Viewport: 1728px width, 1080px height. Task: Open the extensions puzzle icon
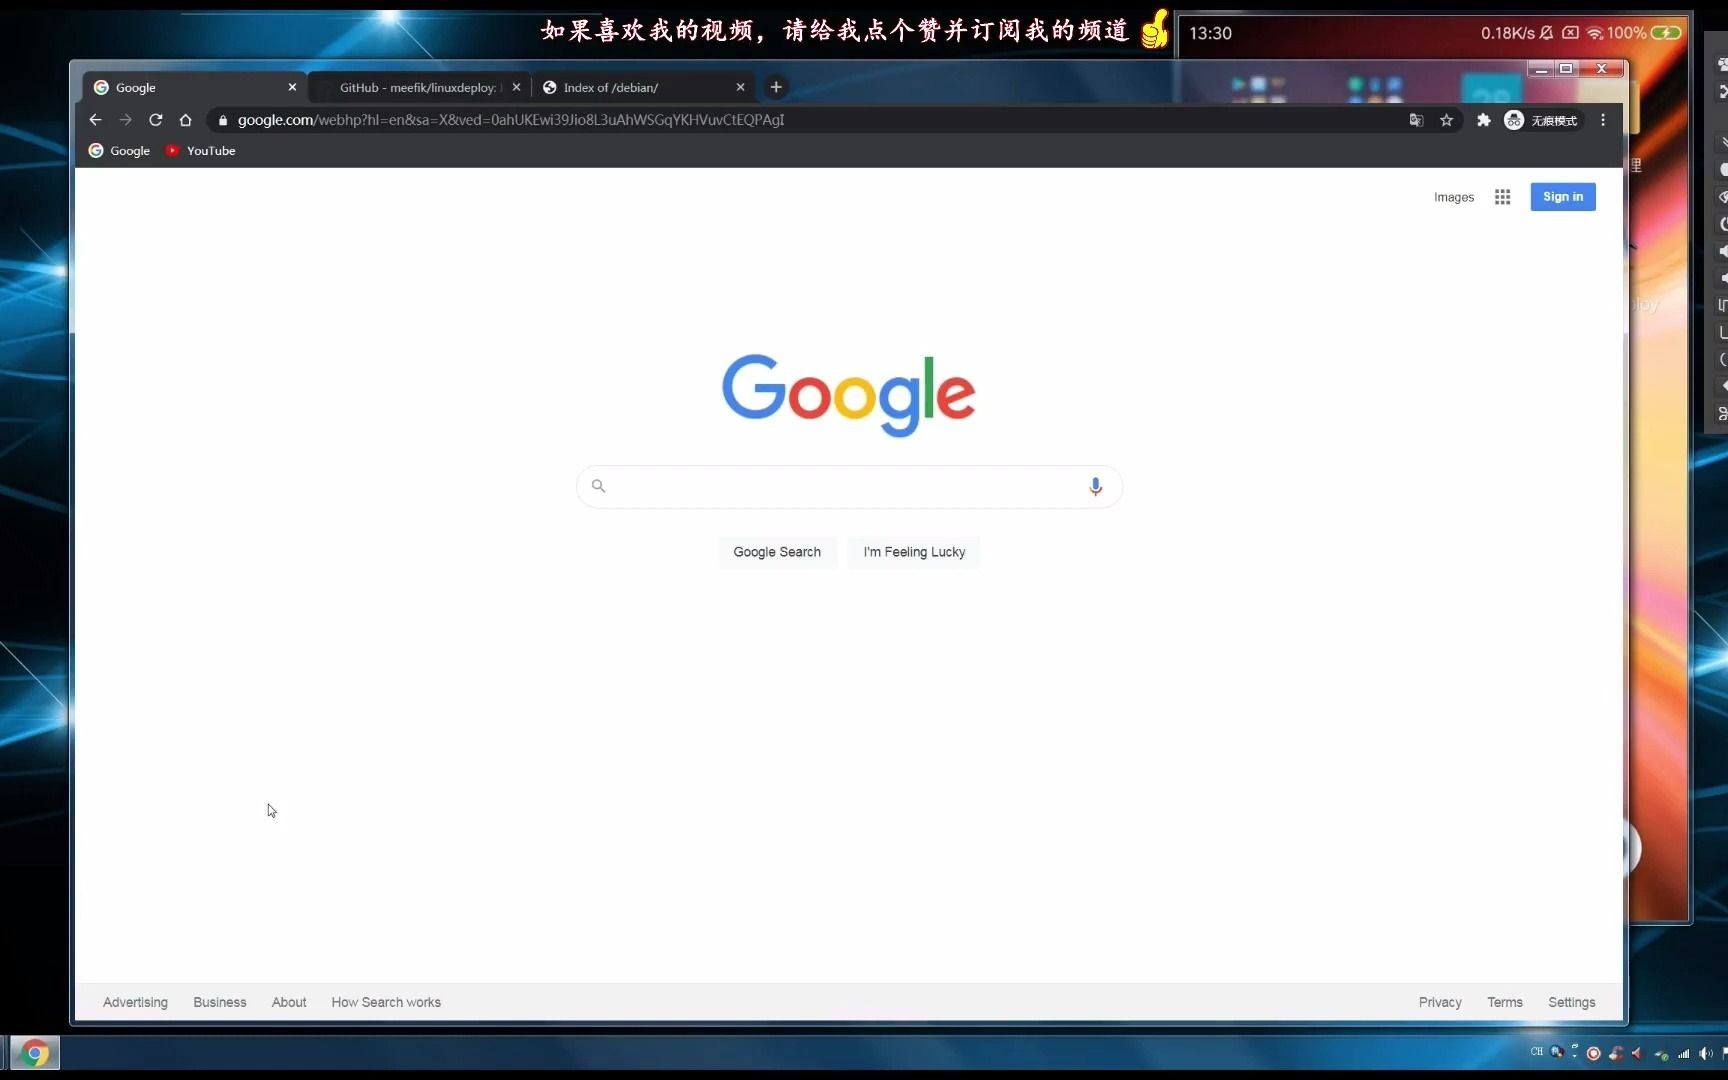[1484, 120]
